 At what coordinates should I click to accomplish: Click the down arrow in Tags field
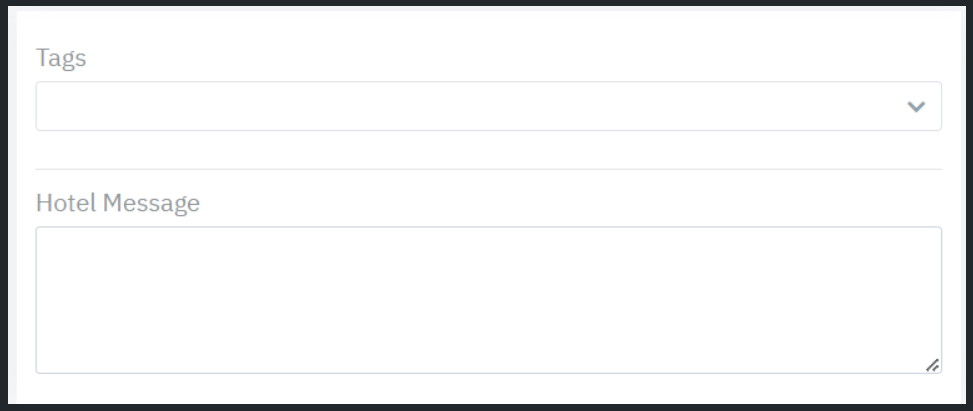coord(916,106)
